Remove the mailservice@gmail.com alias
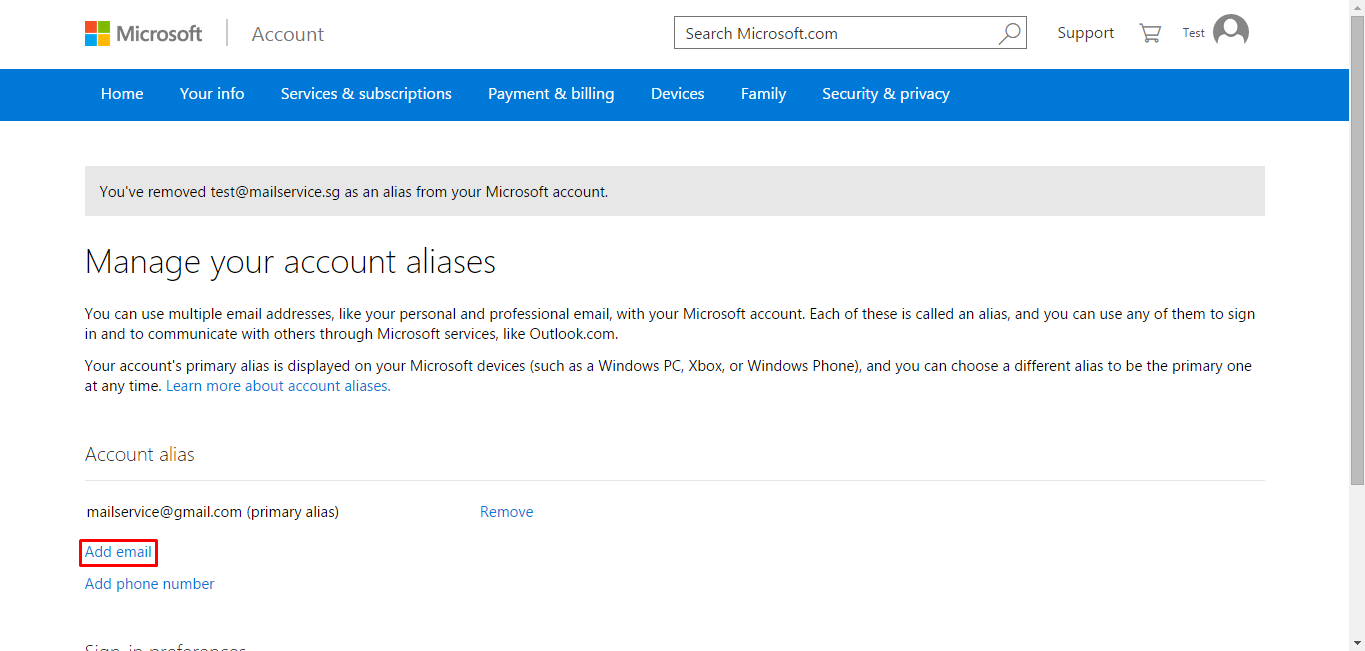Viewport: 1365px width, 651px height. pyautogui.click(x=507, y=512)
